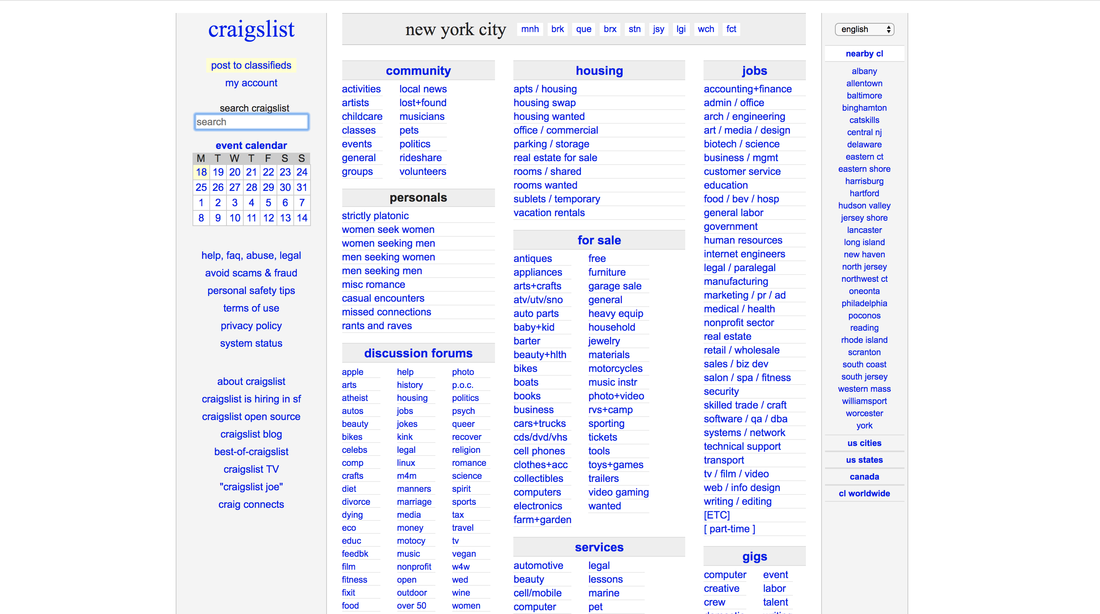Viewport: 1100px width, 614px height.
Task: Open sublets / temporary link
Action: [x=556, y=199]
